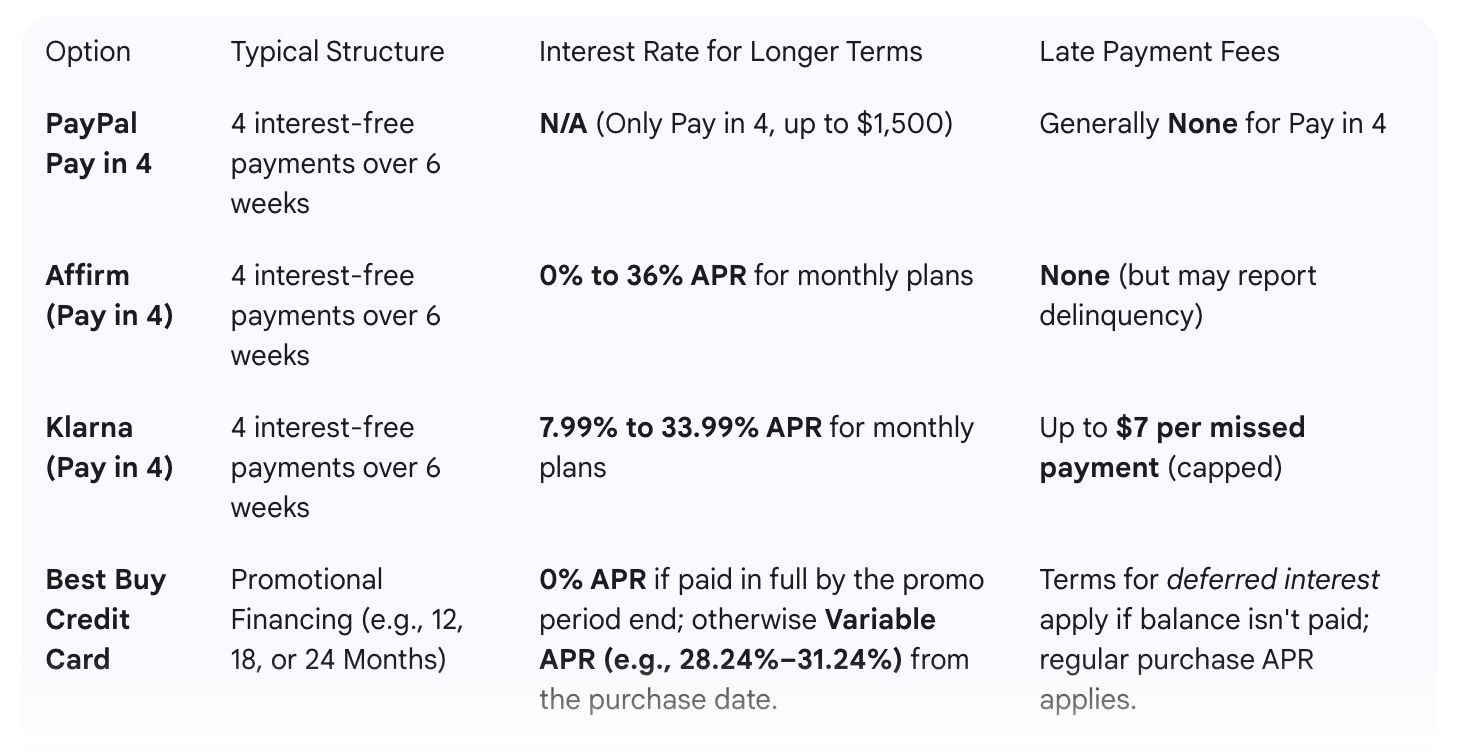Click the "Option" column header
The image size is (1460, 752).
[x=88, y=52]
